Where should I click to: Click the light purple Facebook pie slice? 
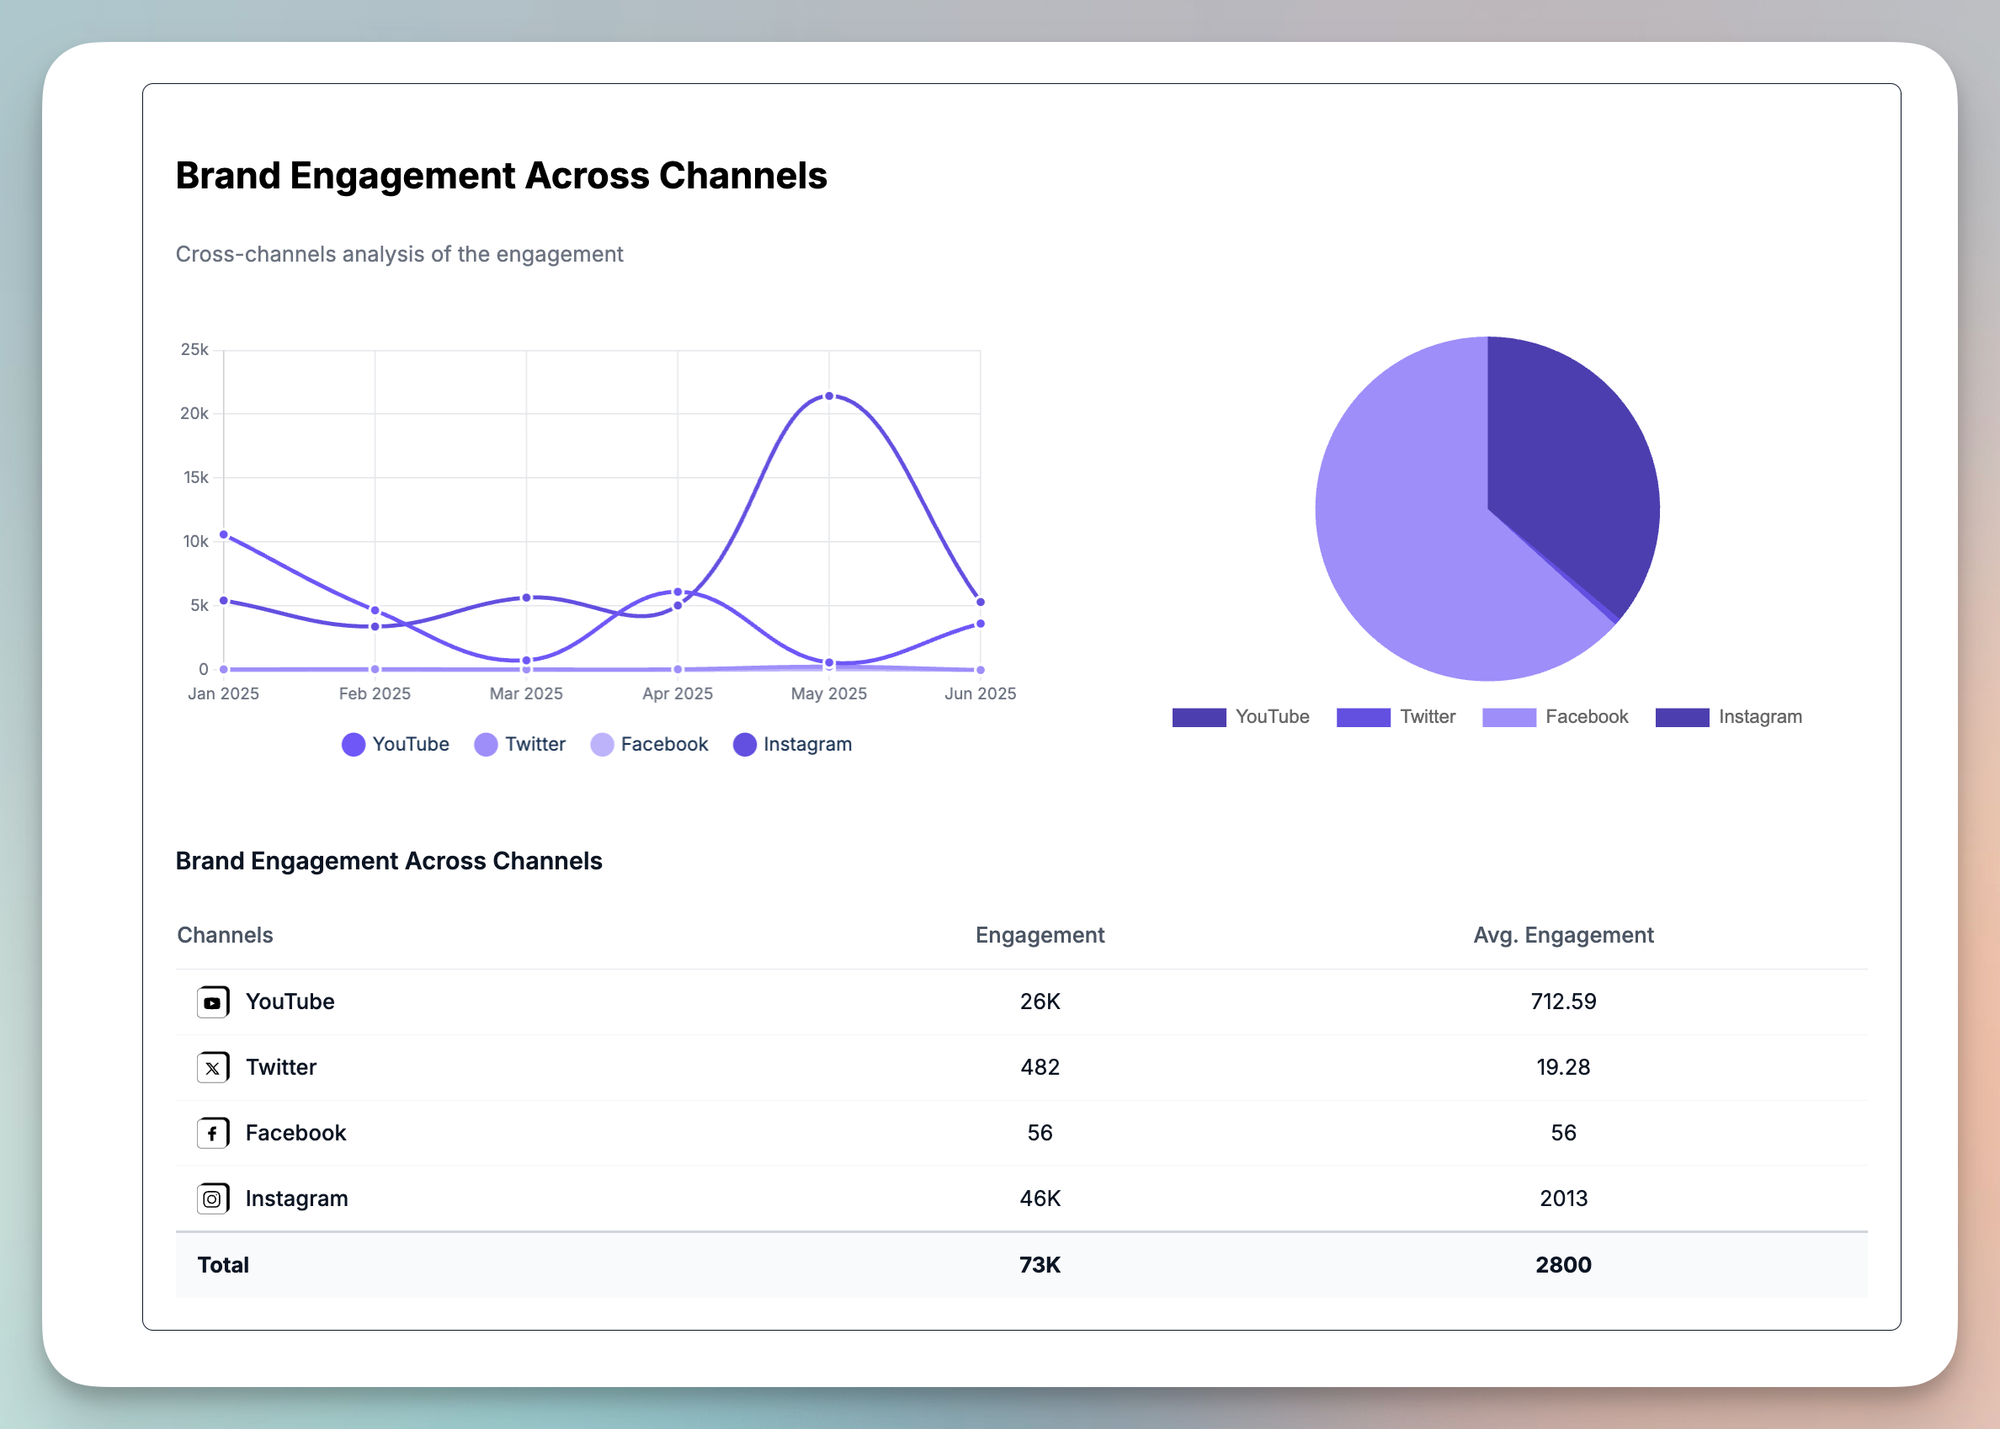tap(1400, 540)
